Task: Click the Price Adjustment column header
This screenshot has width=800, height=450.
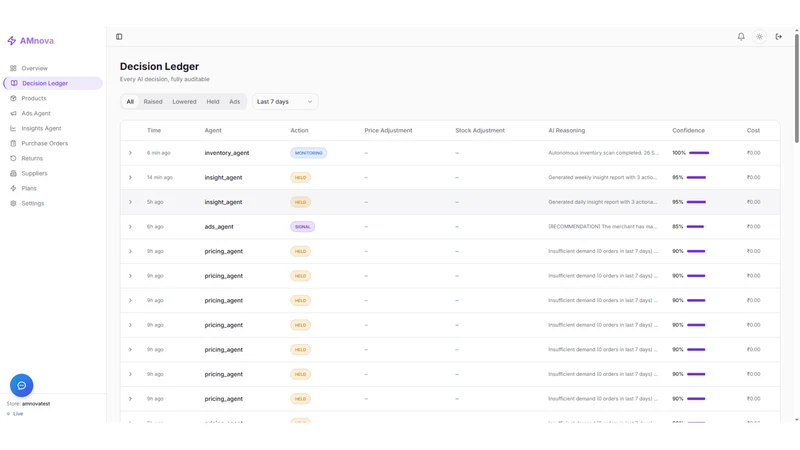Action: click(x=388, y=131)
